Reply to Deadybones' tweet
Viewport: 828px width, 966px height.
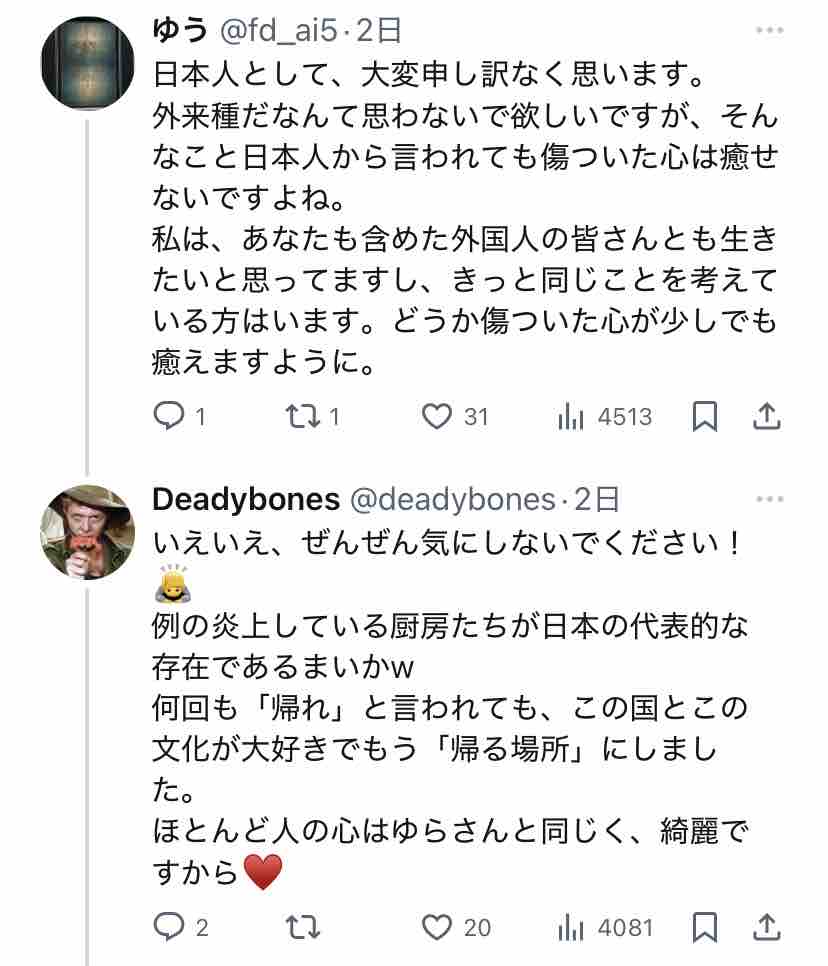pyautogui.click(x=167, y=927)
